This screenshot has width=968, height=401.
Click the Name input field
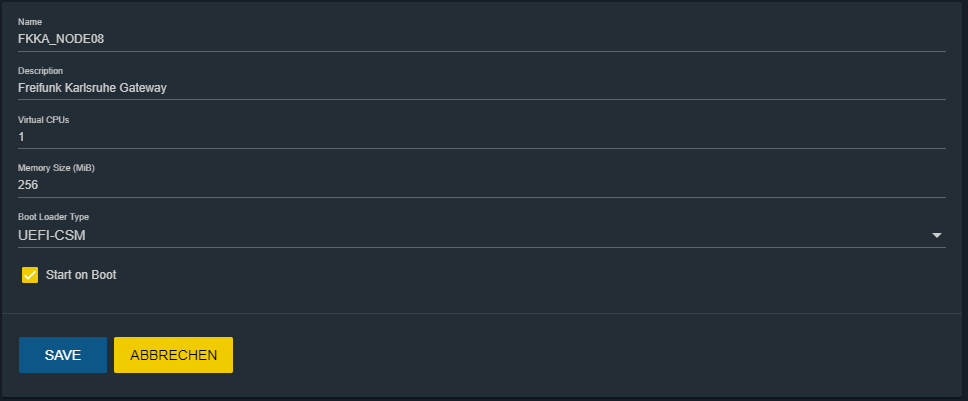(480, 38)
